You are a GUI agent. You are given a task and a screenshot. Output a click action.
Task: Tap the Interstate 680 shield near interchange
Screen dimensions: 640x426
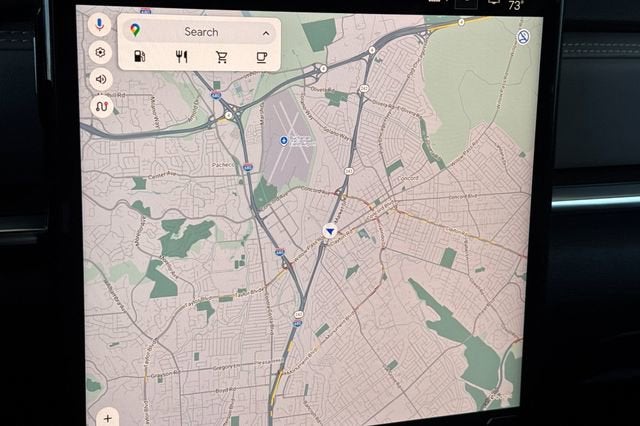click(215, 96)
